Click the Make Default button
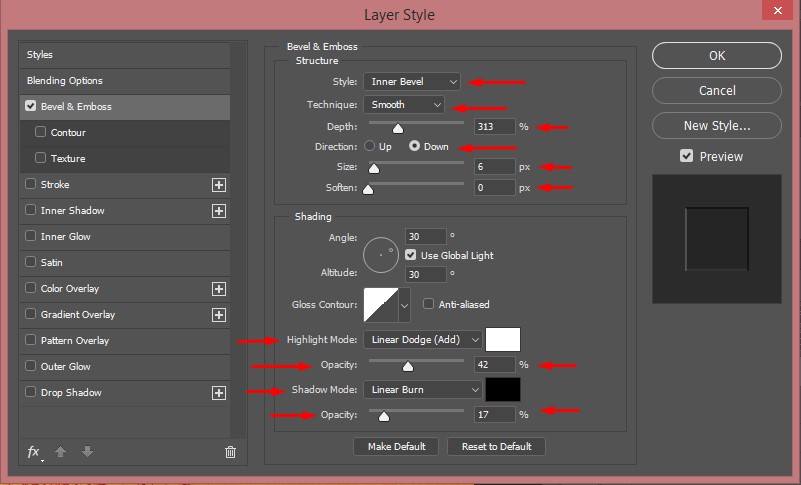Viewport: 801px width, 485px height. pos(396,447)
